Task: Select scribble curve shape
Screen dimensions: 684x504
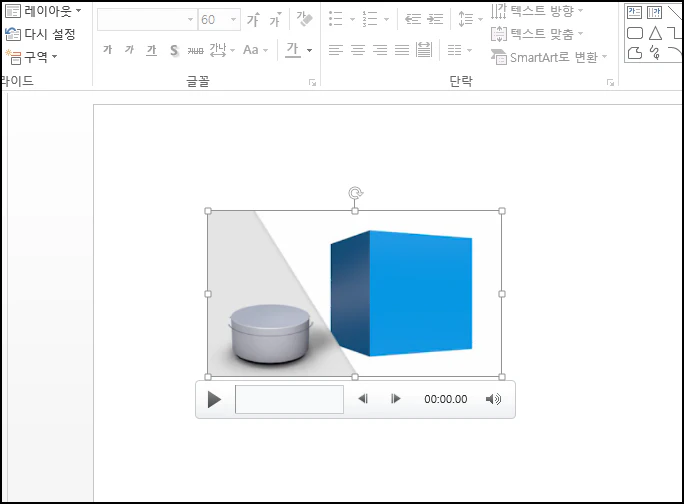Action: pyautogui.click(x=654, y=52)
